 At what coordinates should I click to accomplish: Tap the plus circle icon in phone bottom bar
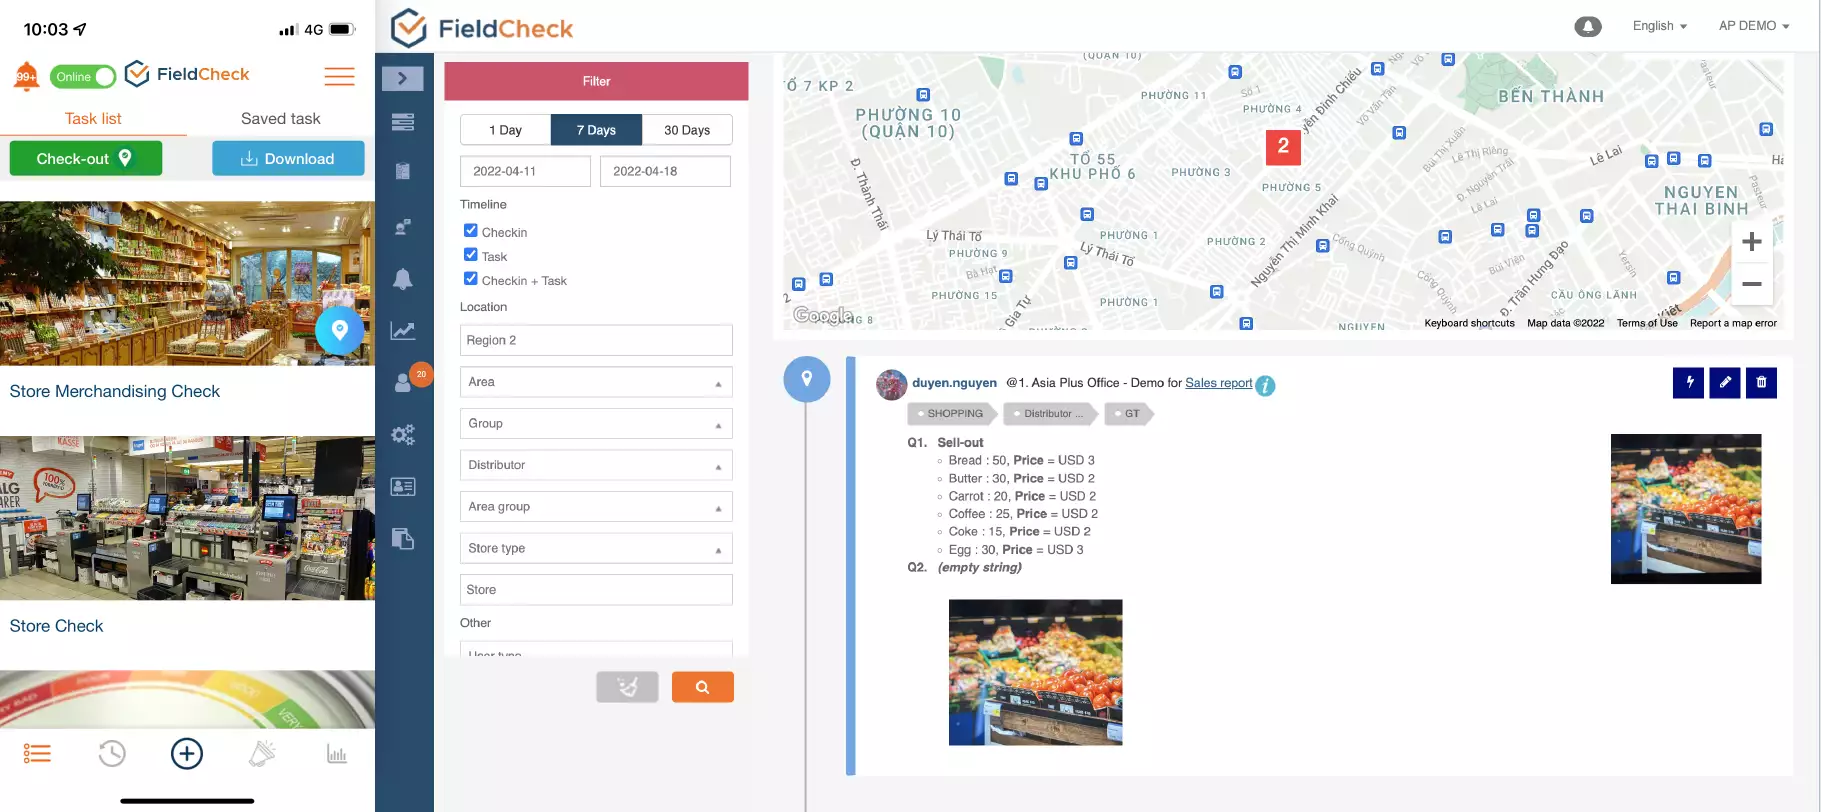click(x=187, y=754)
